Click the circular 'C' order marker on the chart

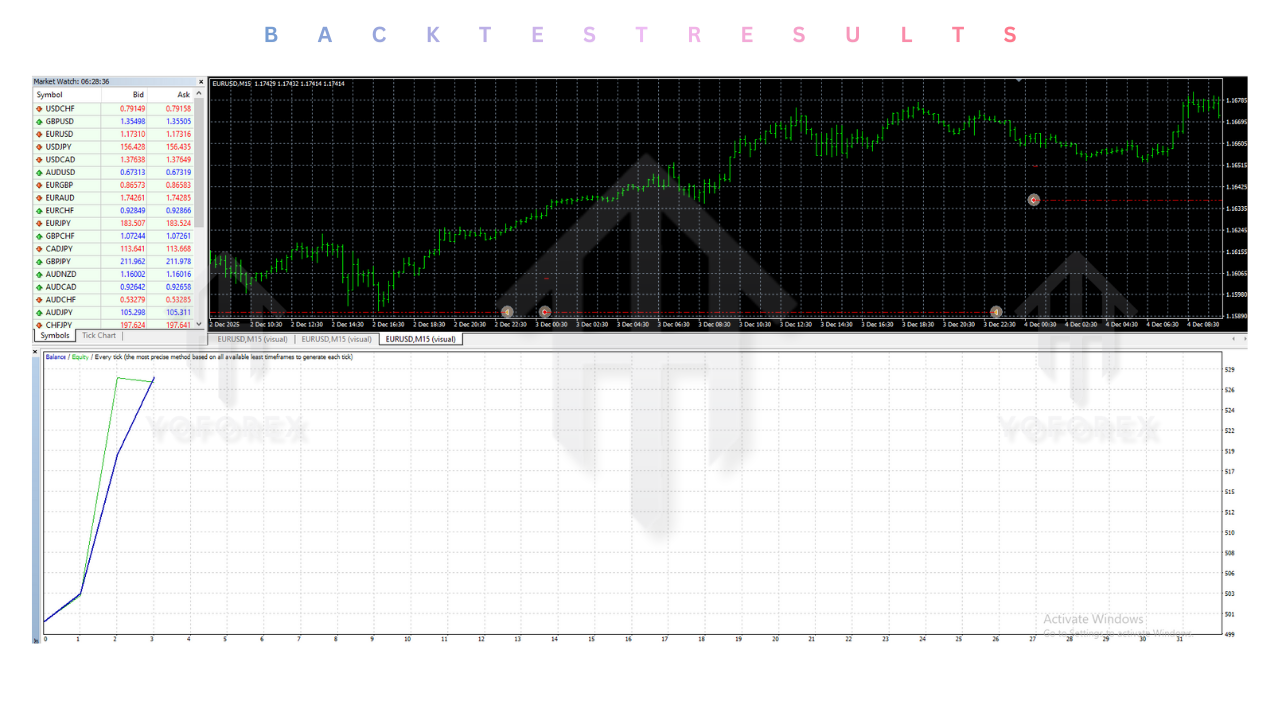point(1034,200)
